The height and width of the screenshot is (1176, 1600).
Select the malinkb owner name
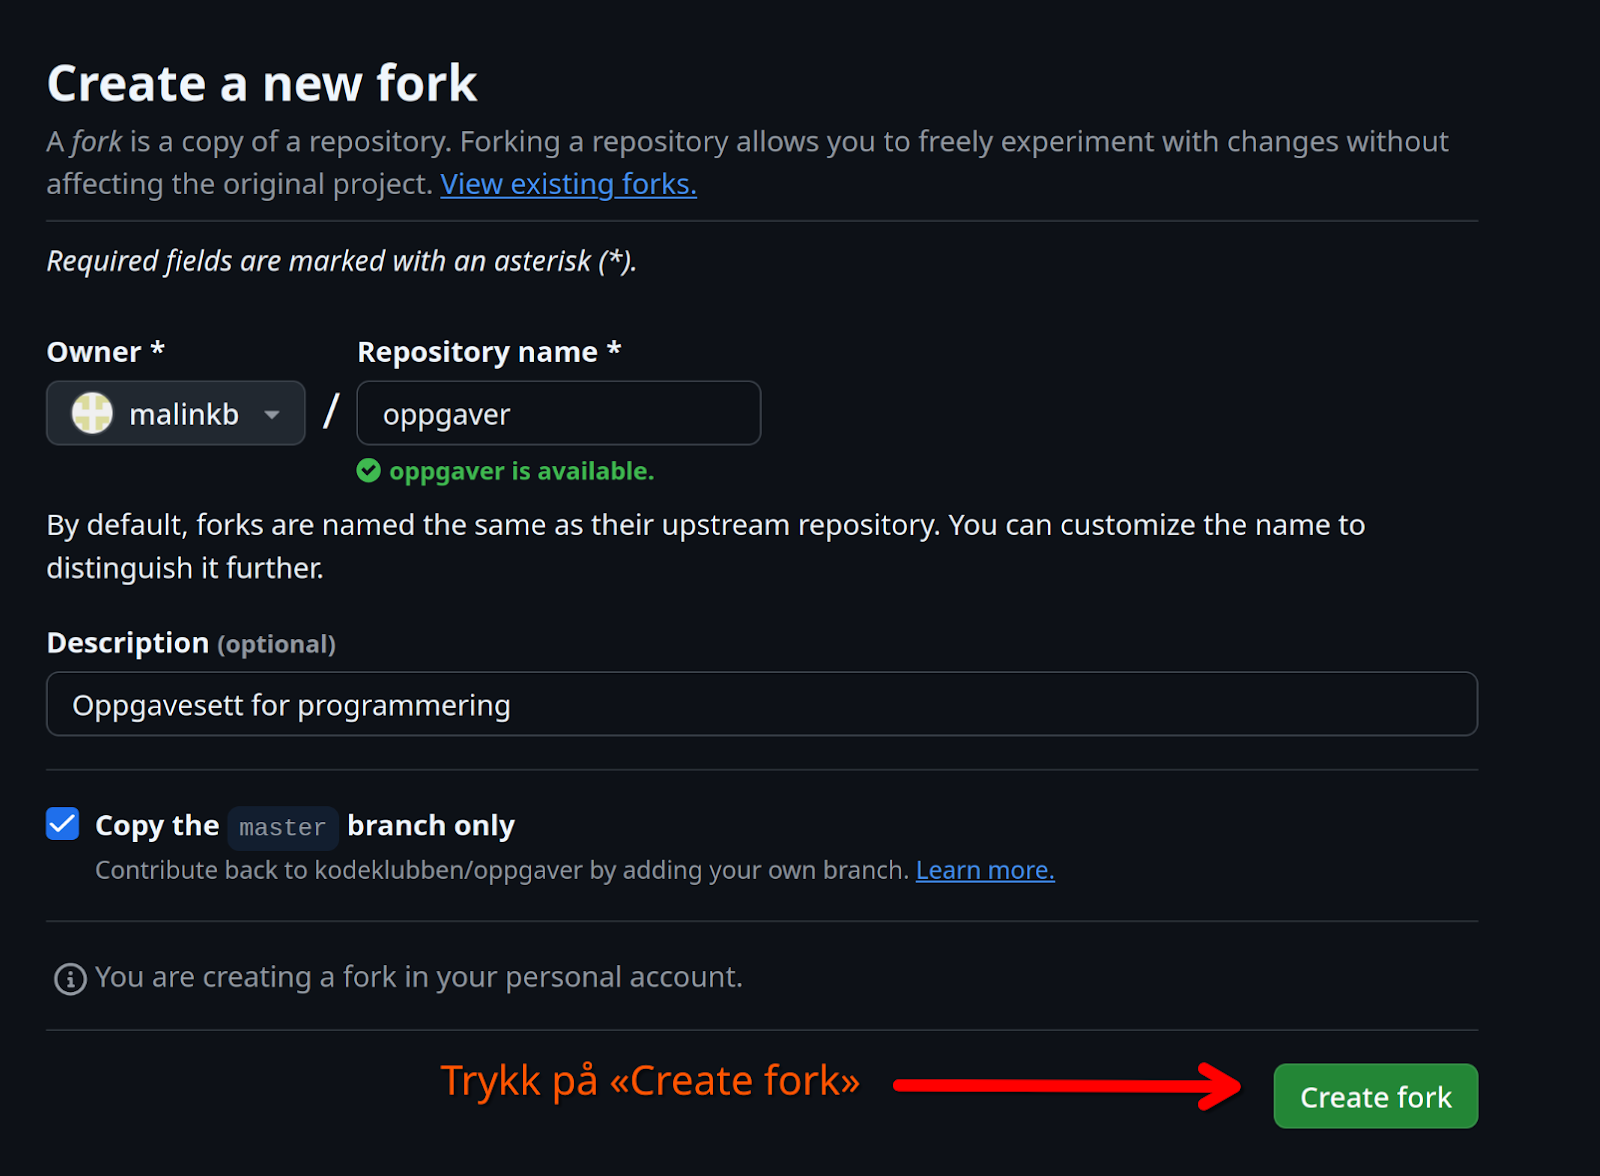pos(184,414)
